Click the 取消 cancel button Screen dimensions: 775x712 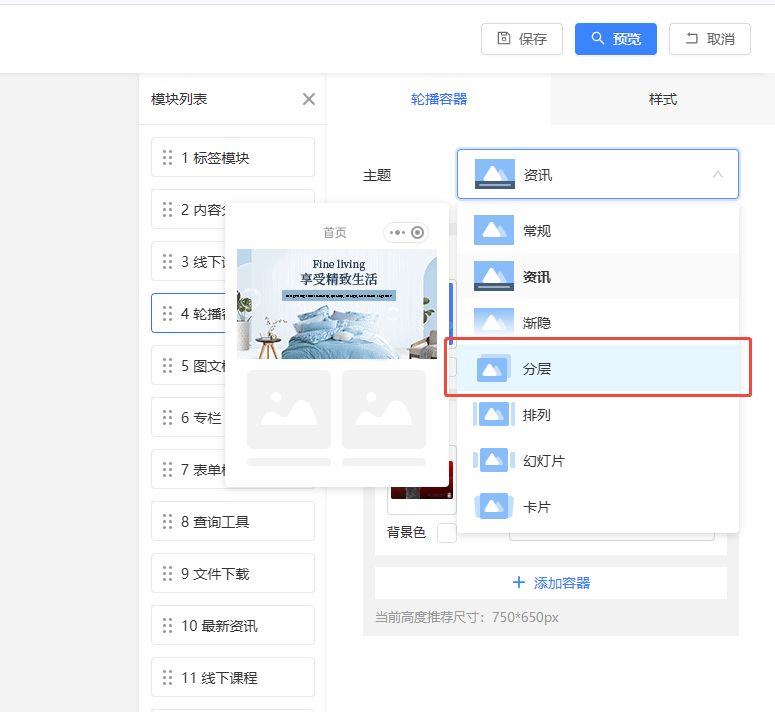(709, 39)
